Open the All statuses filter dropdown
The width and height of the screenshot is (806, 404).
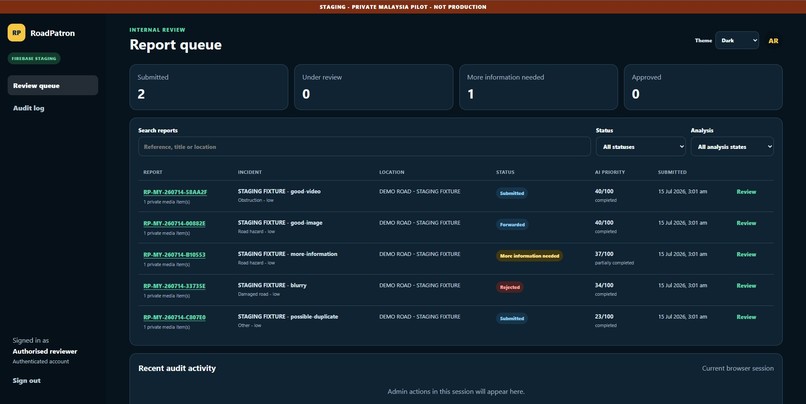(640, 146)
